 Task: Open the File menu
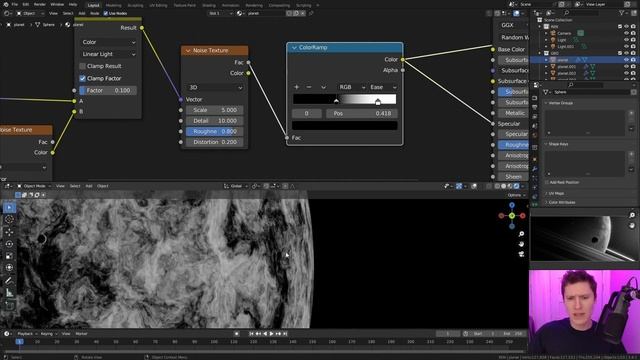pos(15,4)
